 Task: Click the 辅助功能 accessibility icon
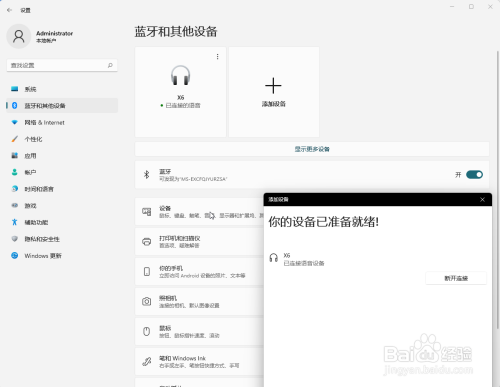[x=15, y=222]
